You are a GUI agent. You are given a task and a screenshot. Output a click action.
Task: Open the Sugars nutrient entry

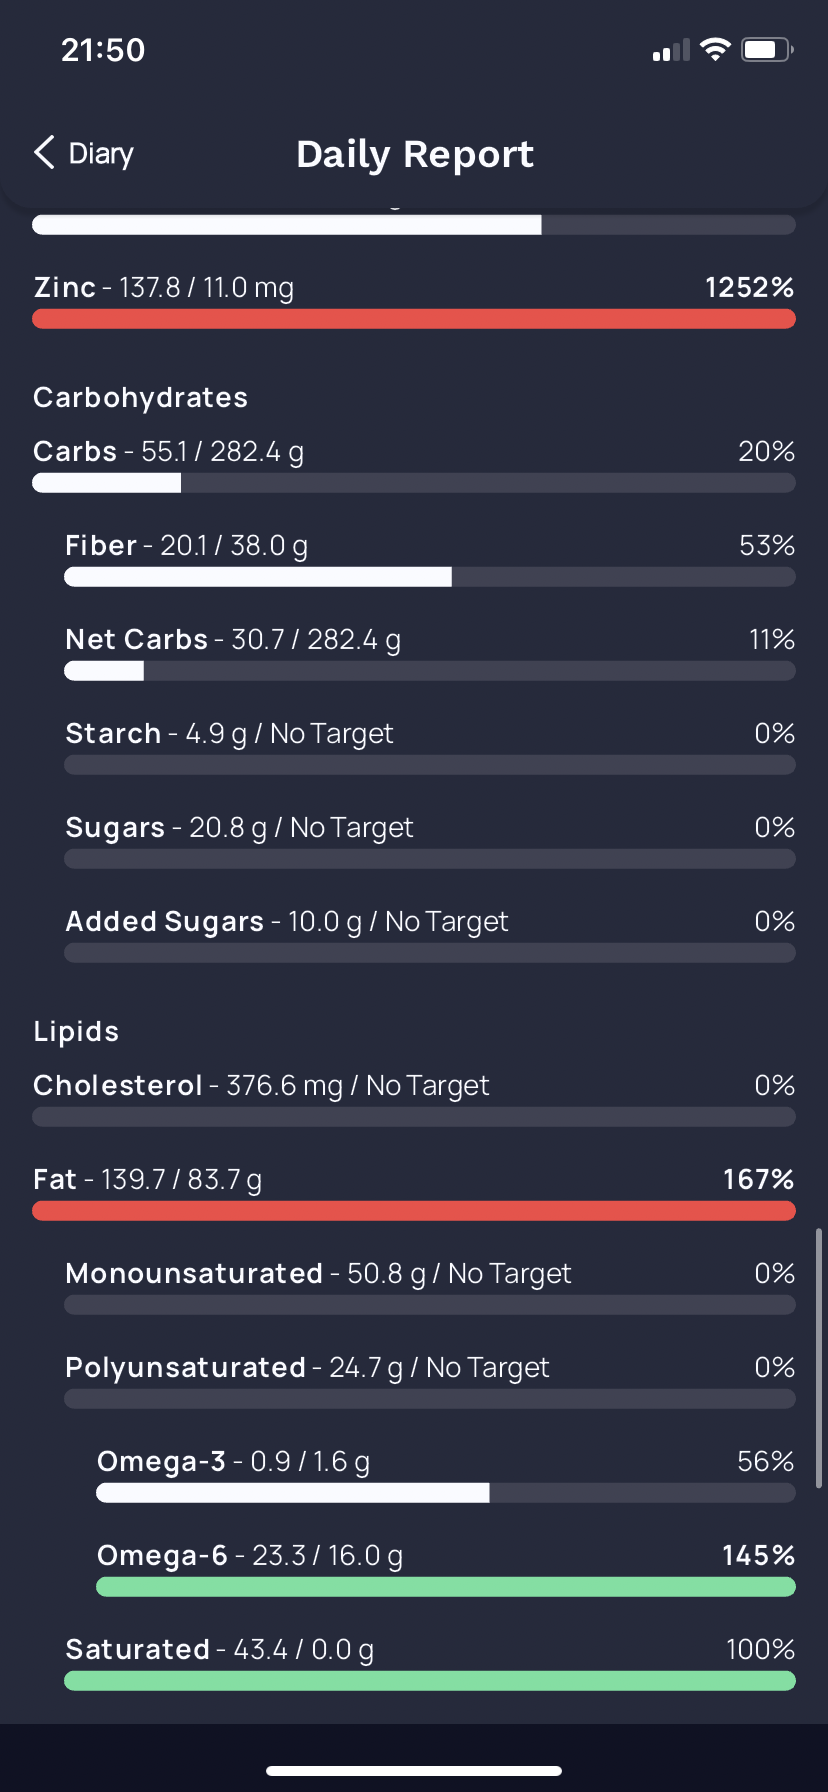point(430,841)
